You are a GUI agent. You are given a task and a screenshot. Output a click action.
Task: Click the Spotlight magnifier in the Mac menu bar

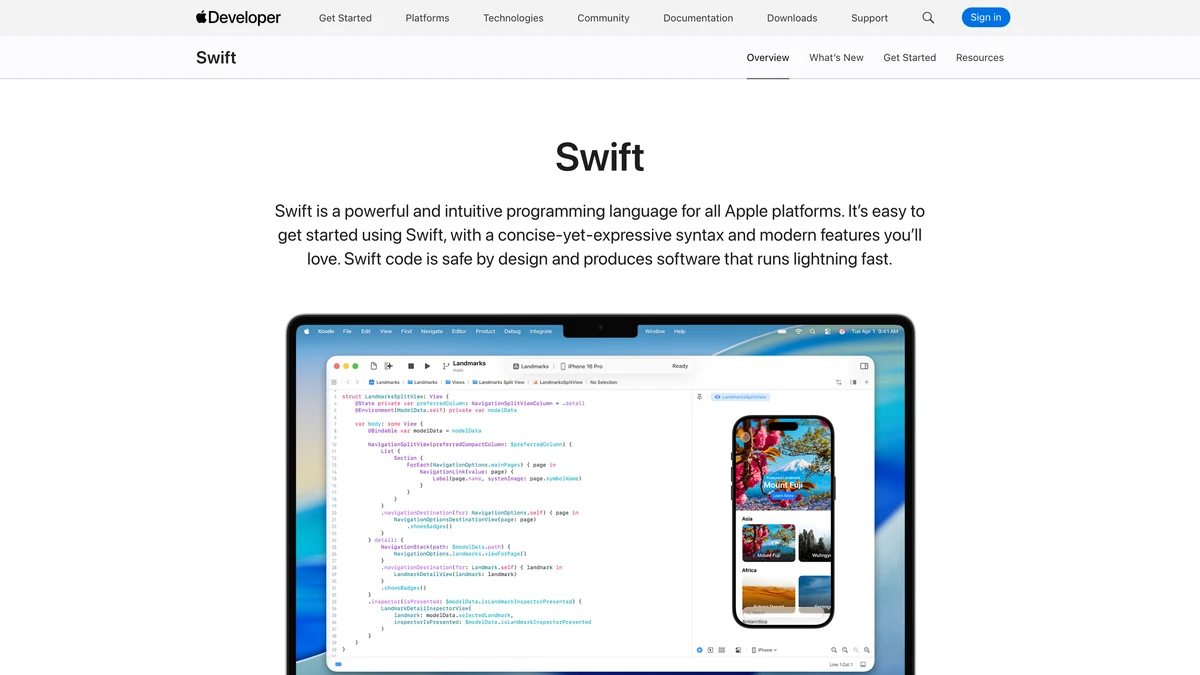click(x=812, y=331)
